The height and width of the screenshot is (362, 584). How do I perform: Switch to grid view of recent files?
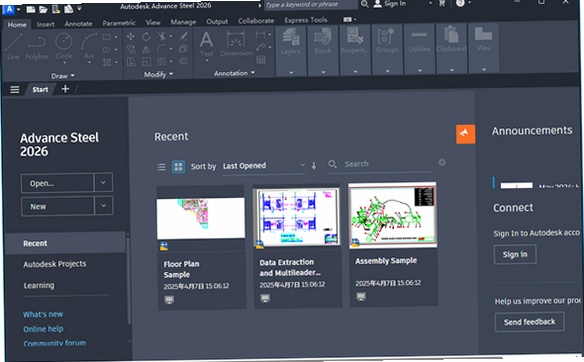click(178, 166)
